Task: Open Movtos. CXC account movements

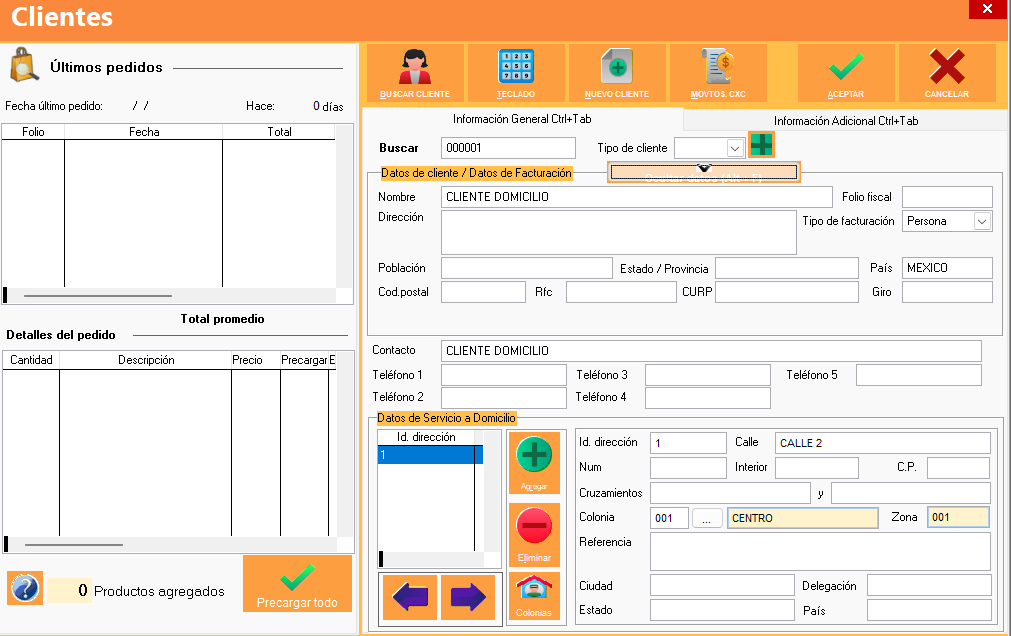Action: (x=718, y=72)
